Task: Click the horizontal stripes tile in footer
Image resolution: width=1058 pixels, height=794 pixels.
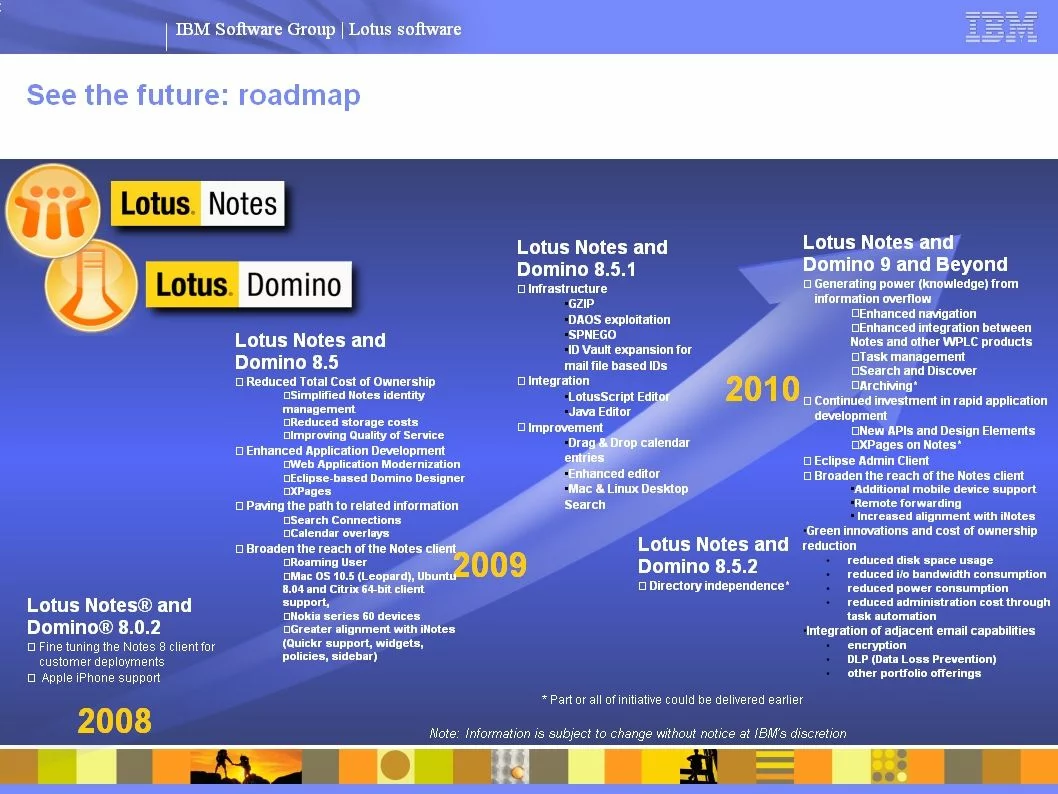Action: click(x=774, y=766)
